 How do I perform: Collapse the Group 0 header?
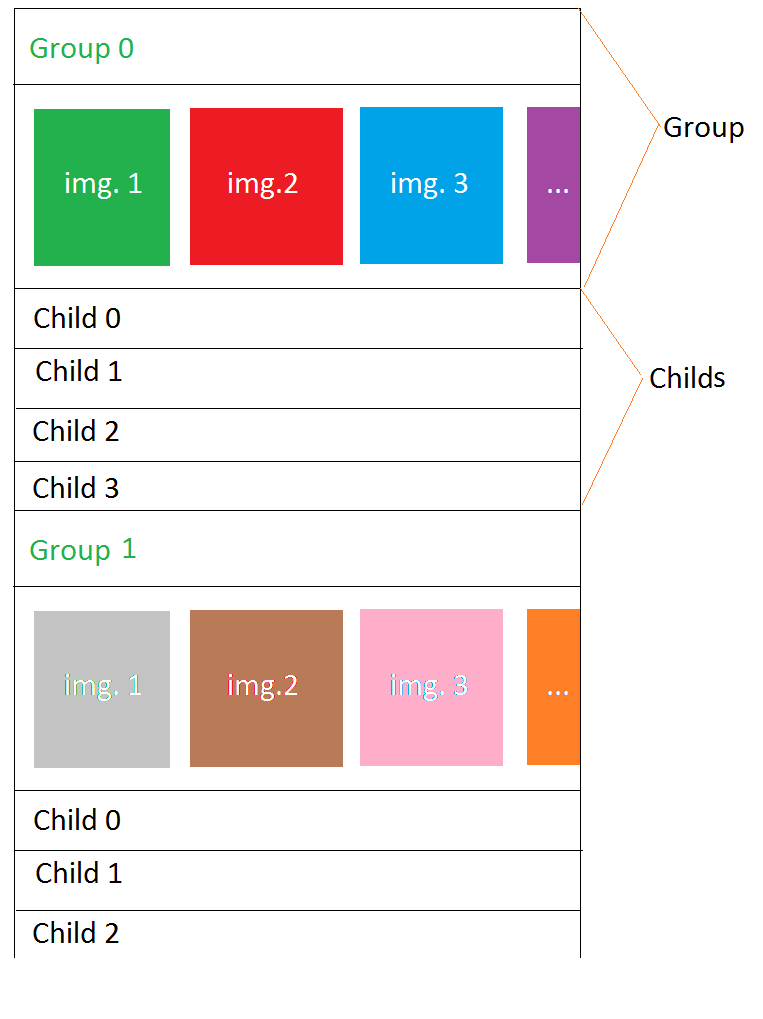(297, 47)
